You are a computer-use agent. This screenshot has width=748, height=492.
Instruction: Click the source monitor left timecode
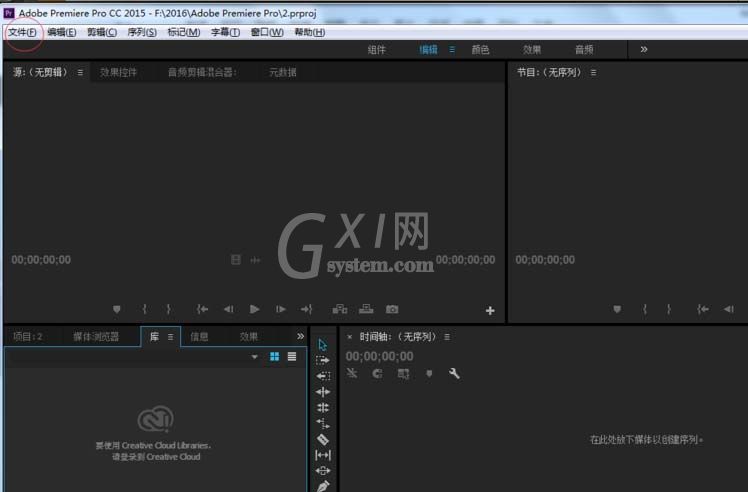click(x=41, y=260)
